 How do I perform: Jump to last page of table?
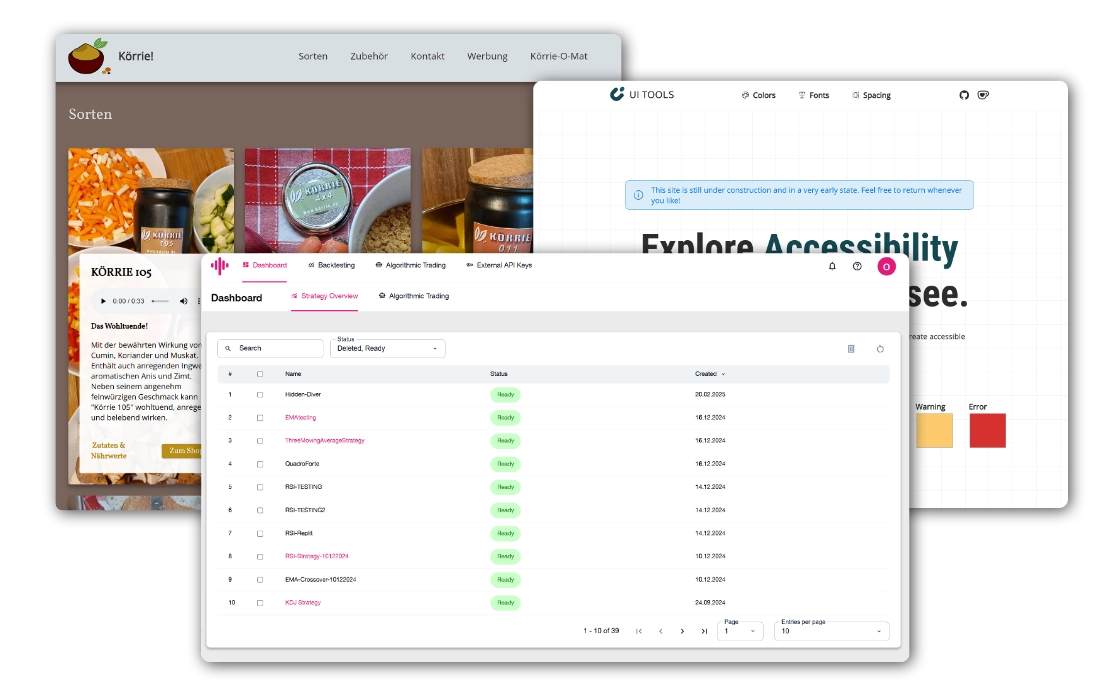(704, 631)
